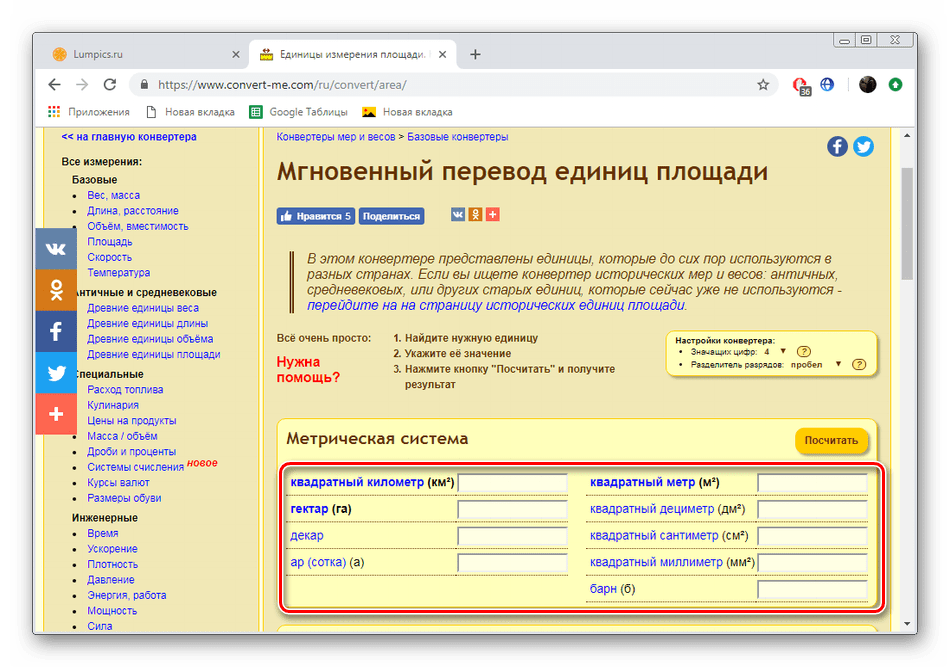Open Температура sidebar link
The image size is (950, 667).
(119, 273)
